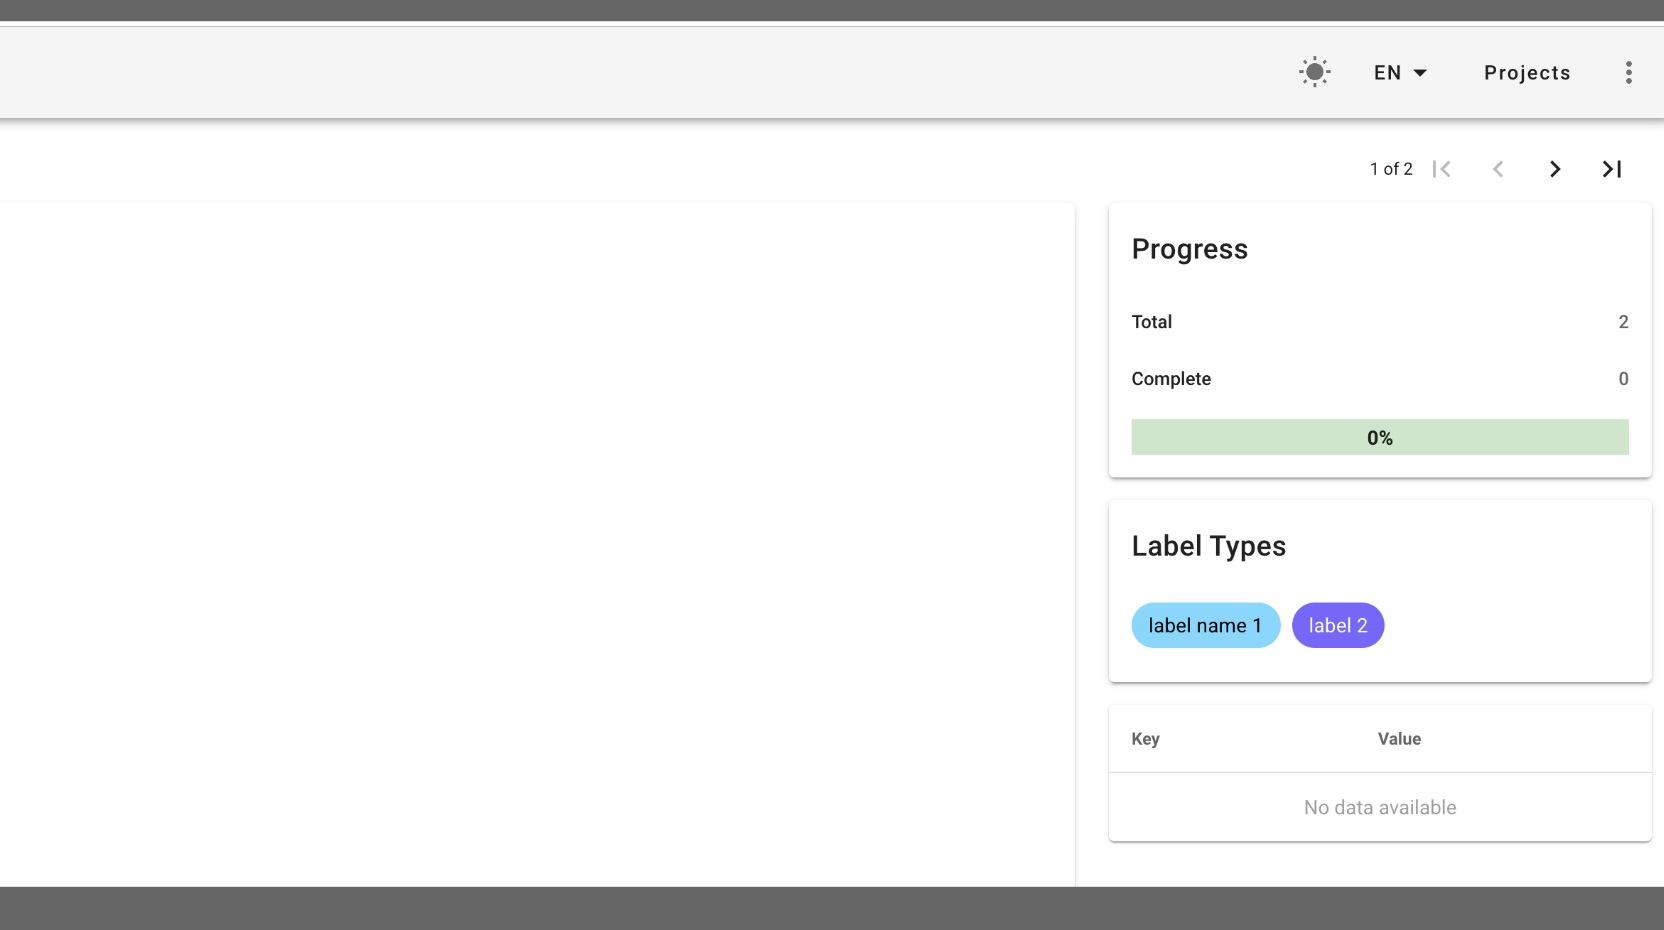The width and height of the screenshot is (1664, 930).
Task: Click the Key column header
Action: [1145, 739]
